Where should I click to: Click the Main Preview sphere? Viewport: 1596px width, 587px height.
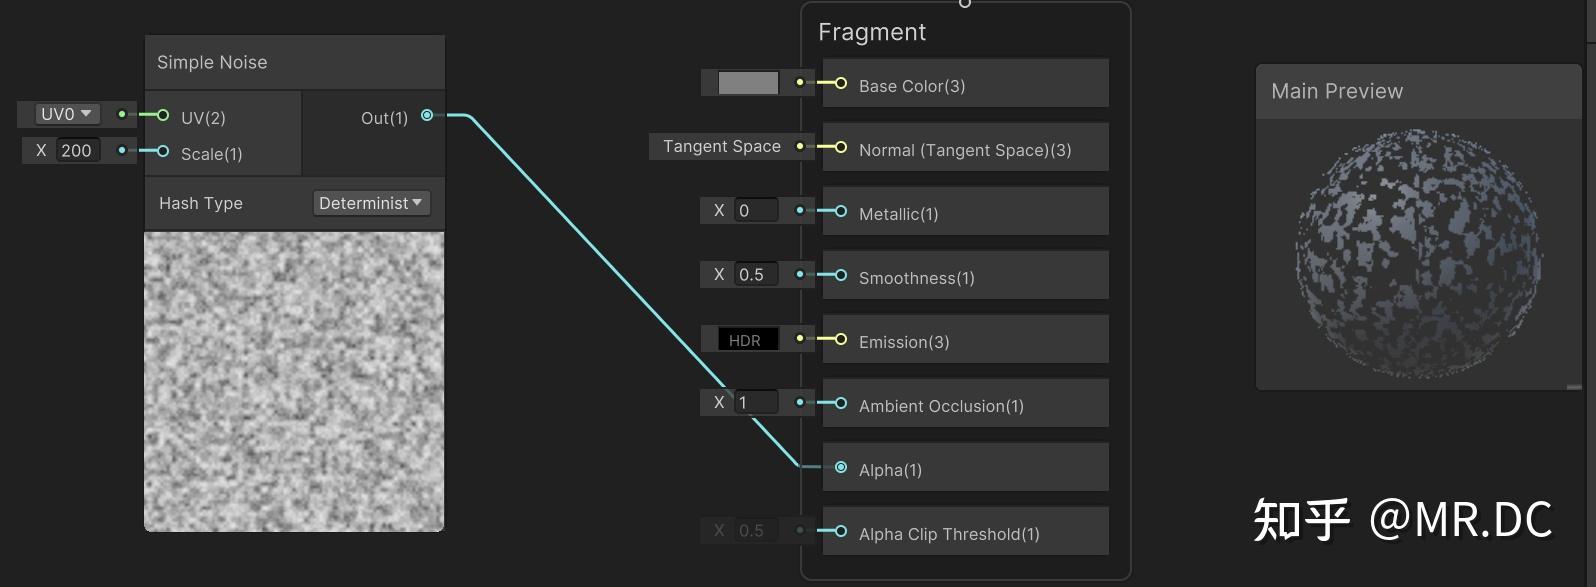(x=1419, y=253)
